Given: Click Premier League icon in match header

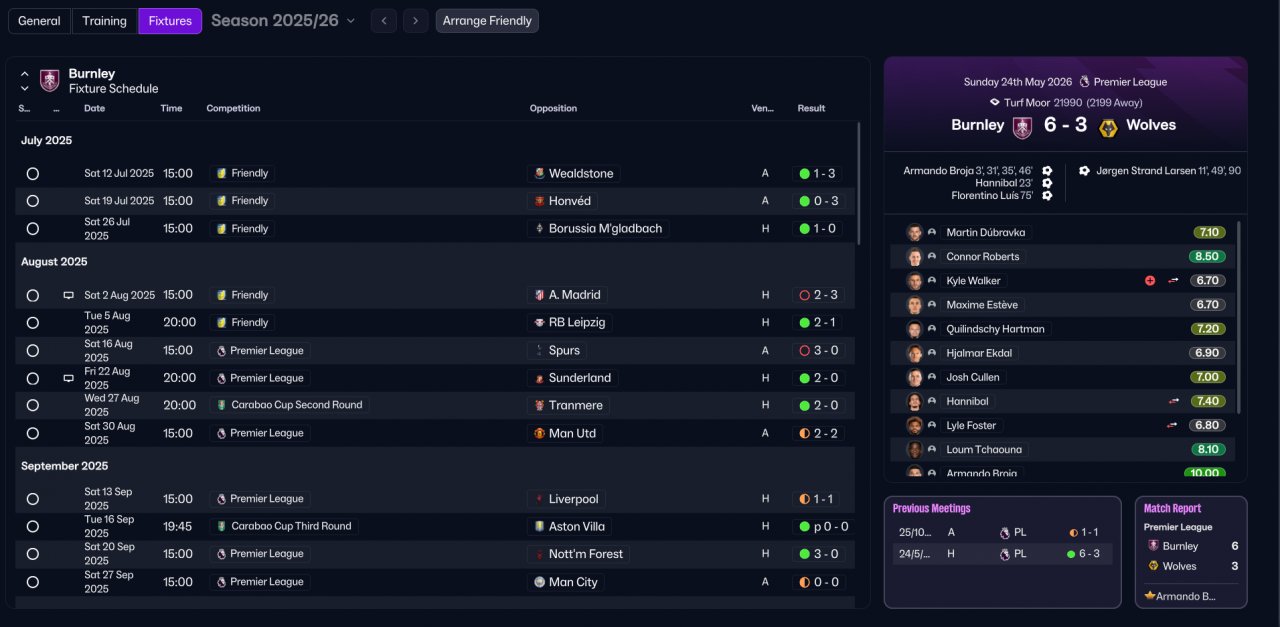Looking at the screenshot, I should [1084, 82].
